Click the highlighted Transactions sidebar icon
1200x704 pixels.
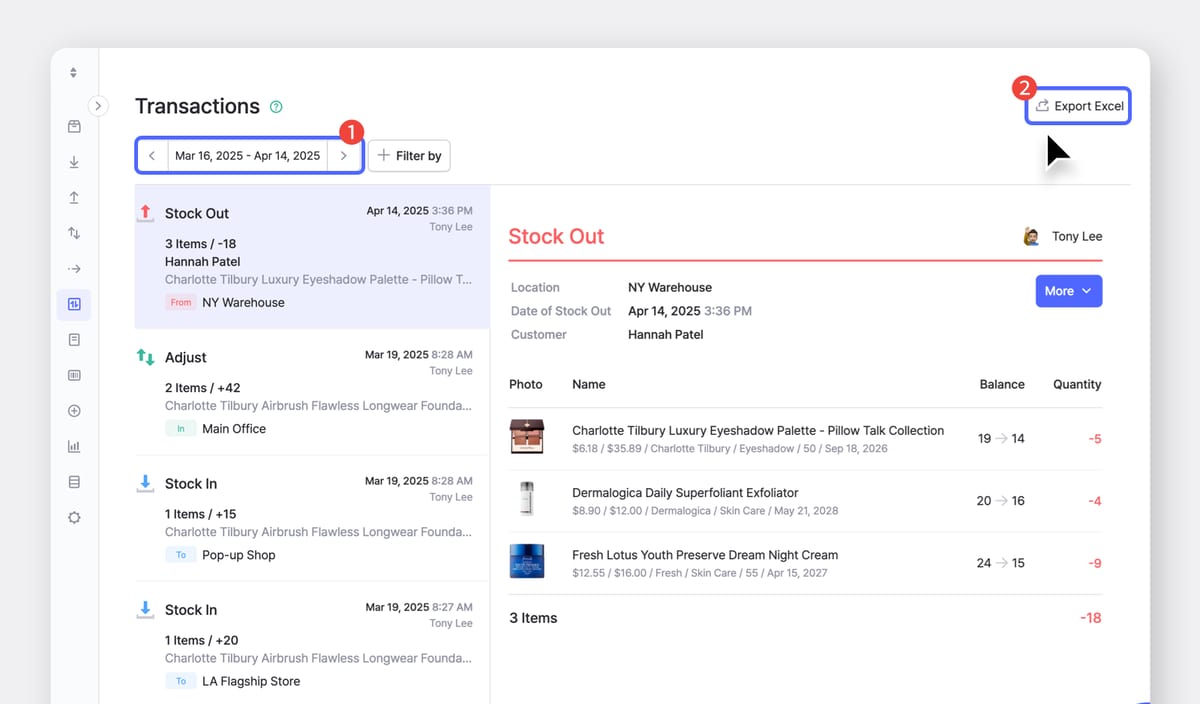pyautogui.click(x=73, y=304)
